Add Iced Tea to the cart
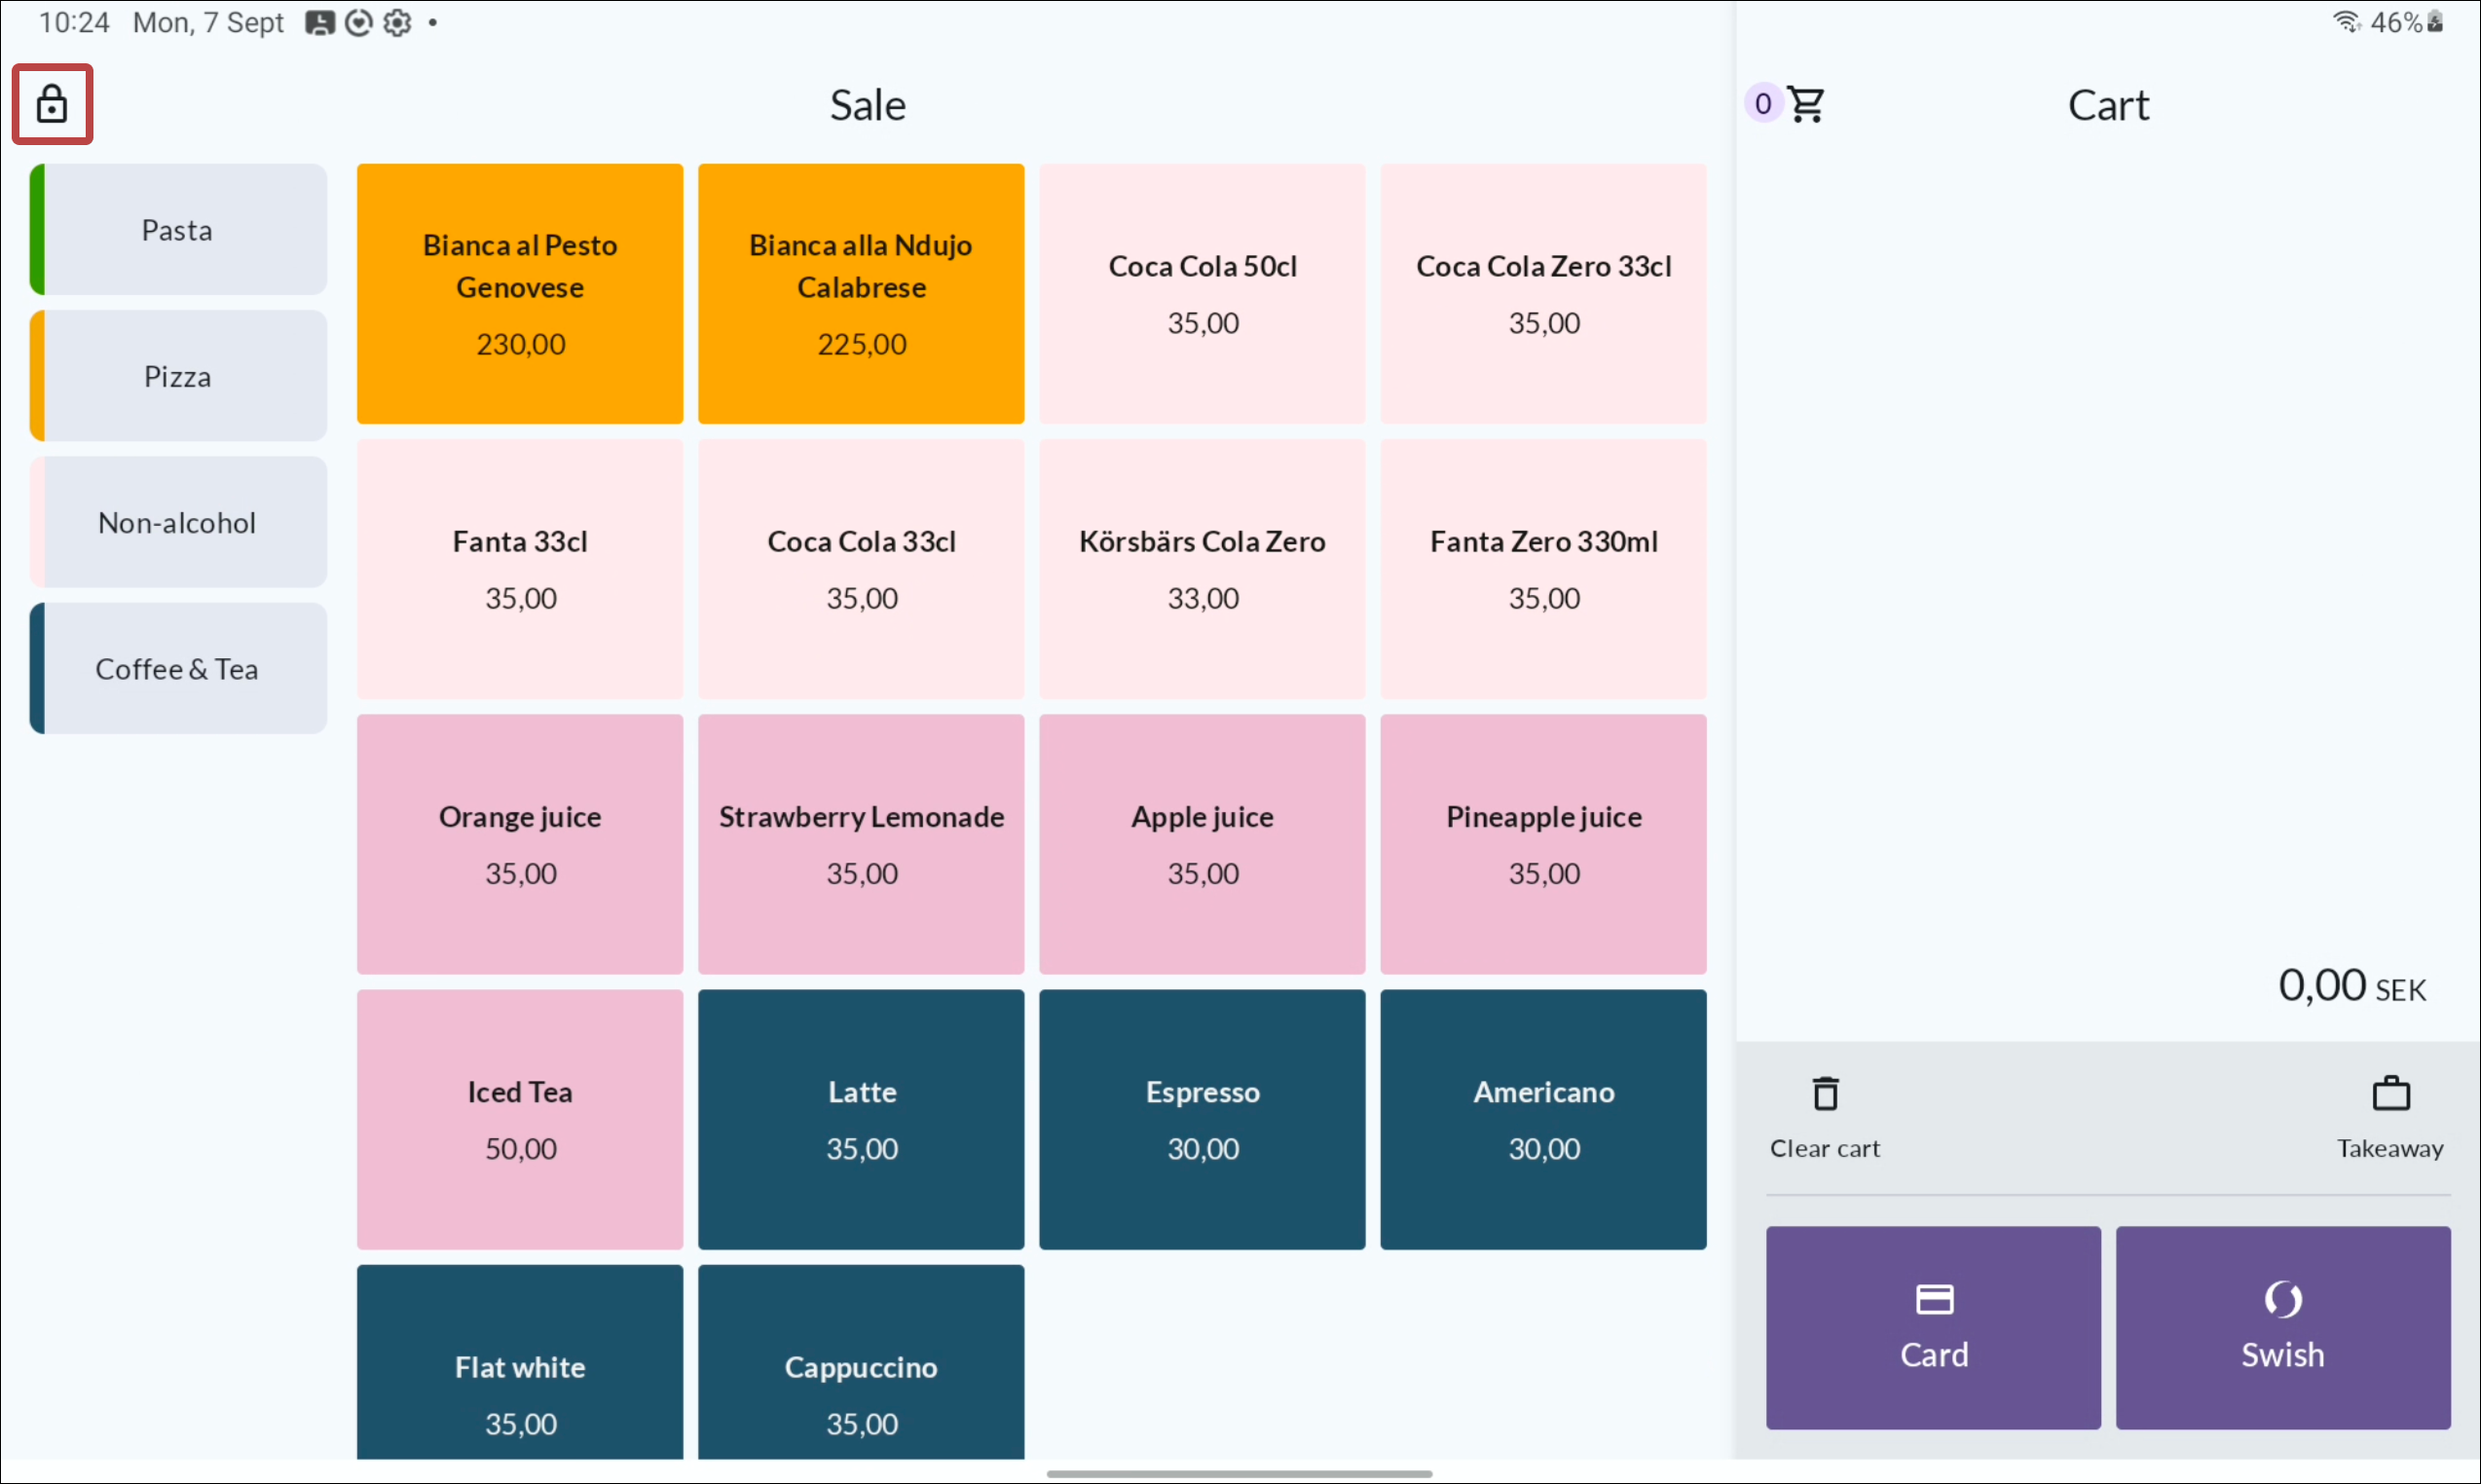This screenshot has height=1484, width=2481. 520,1119
